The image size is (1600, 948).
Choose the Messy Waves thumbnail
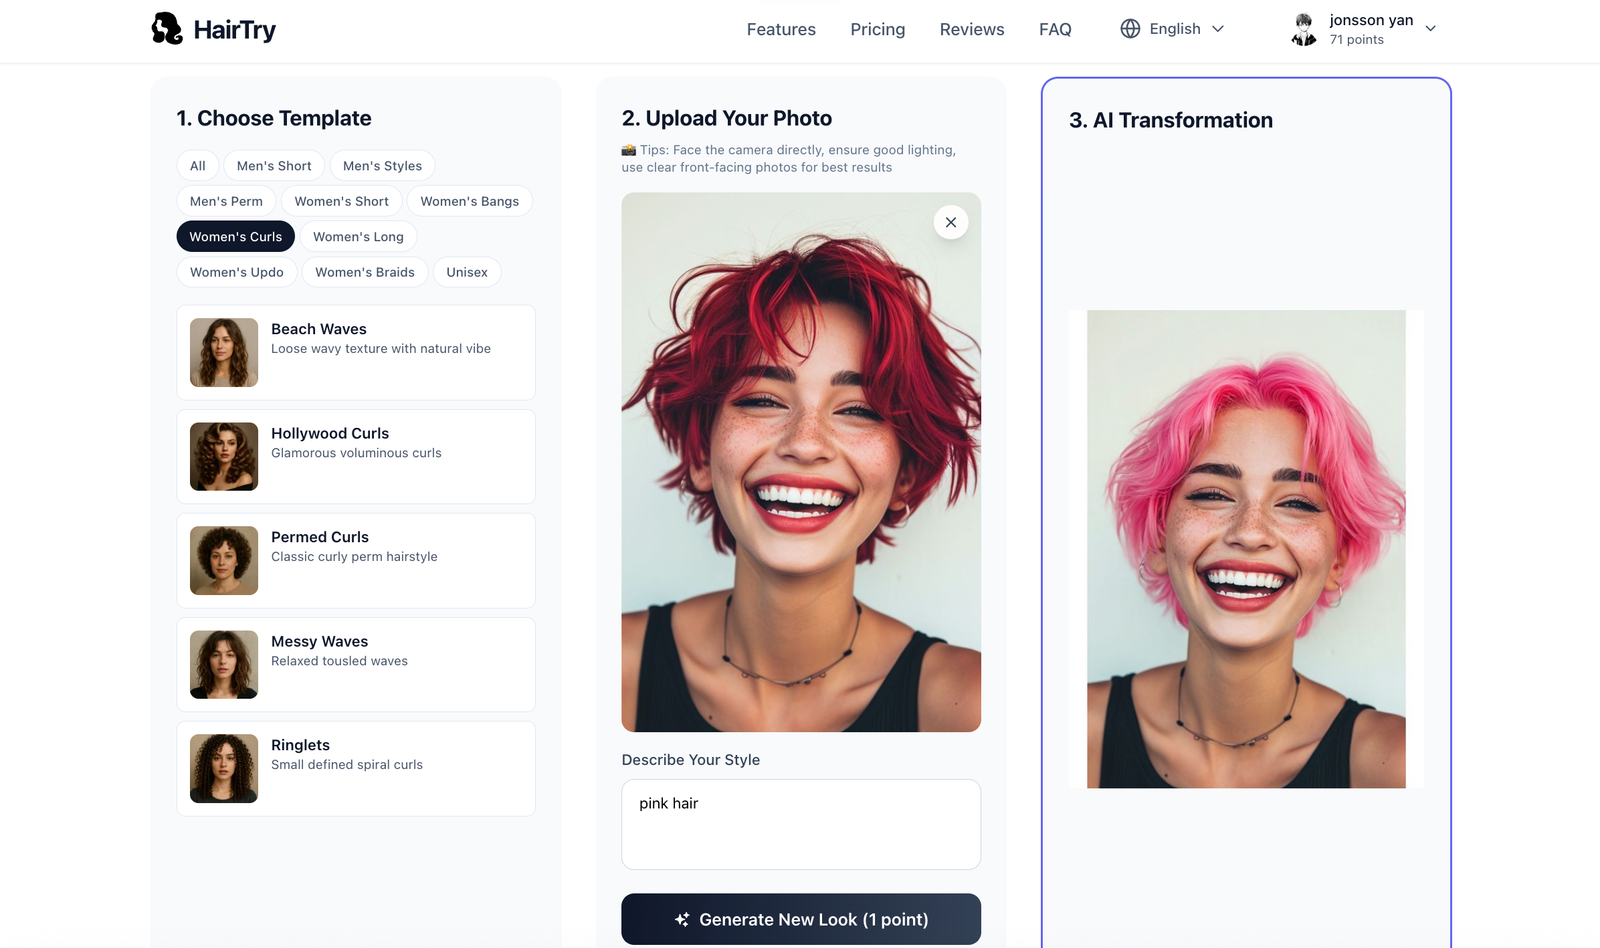pos(224,664)
